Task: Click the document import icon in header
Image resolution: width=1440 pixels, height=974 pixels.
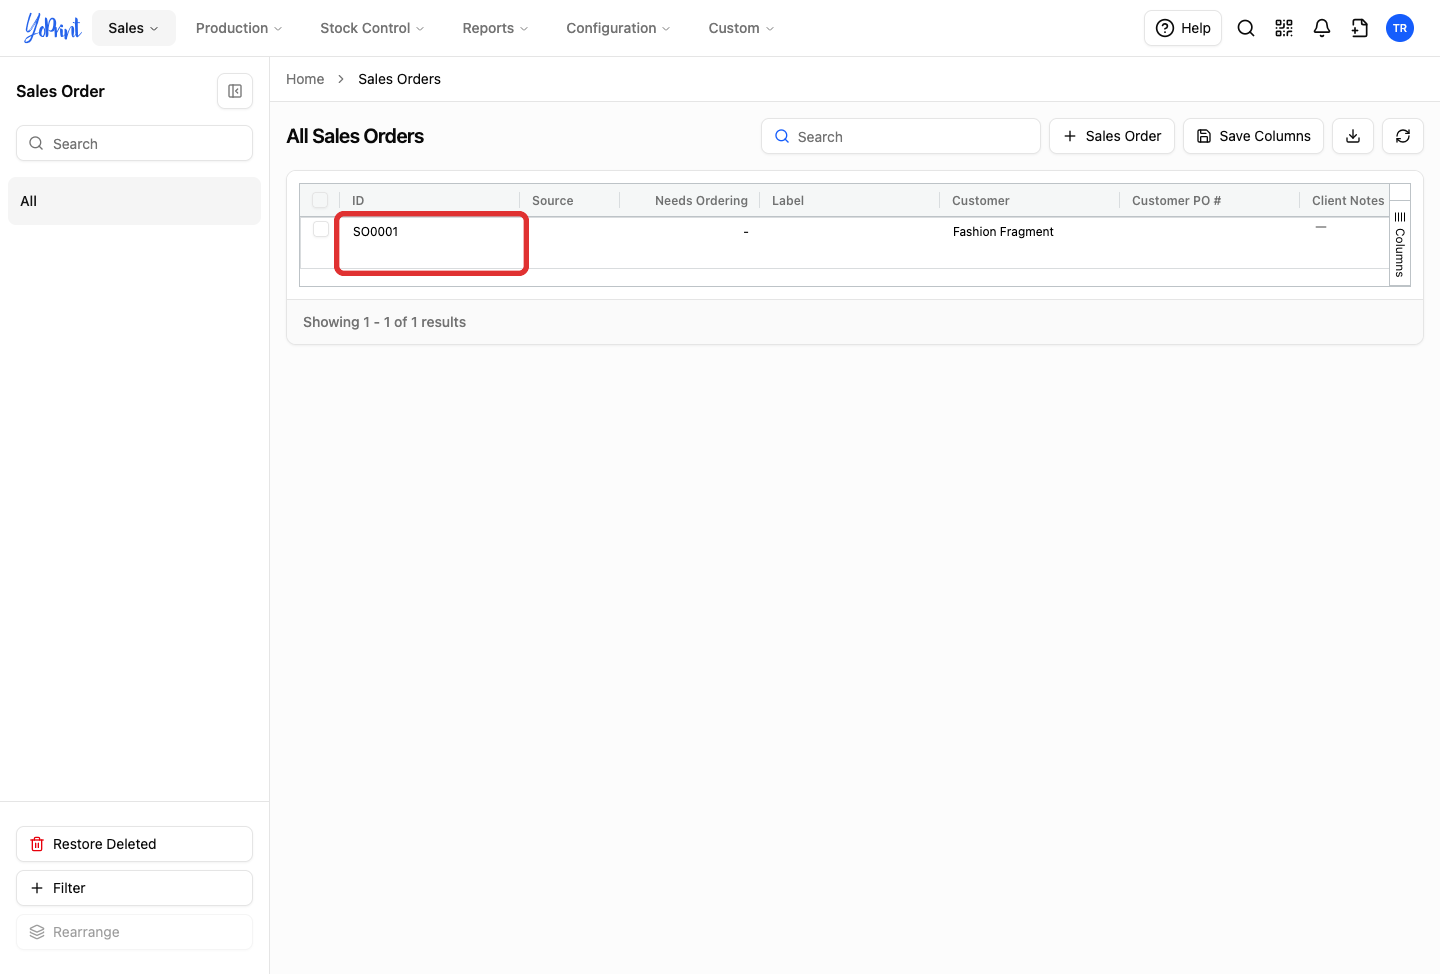Action: (1360, 28)
